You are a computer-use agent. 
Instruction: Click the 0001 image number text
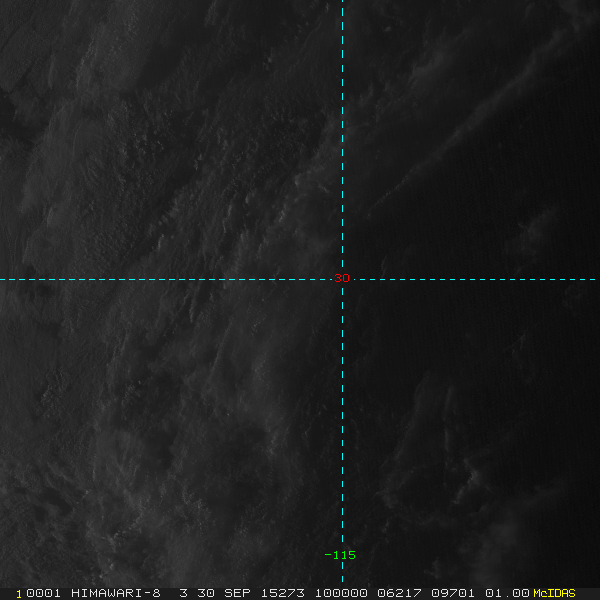43,593
